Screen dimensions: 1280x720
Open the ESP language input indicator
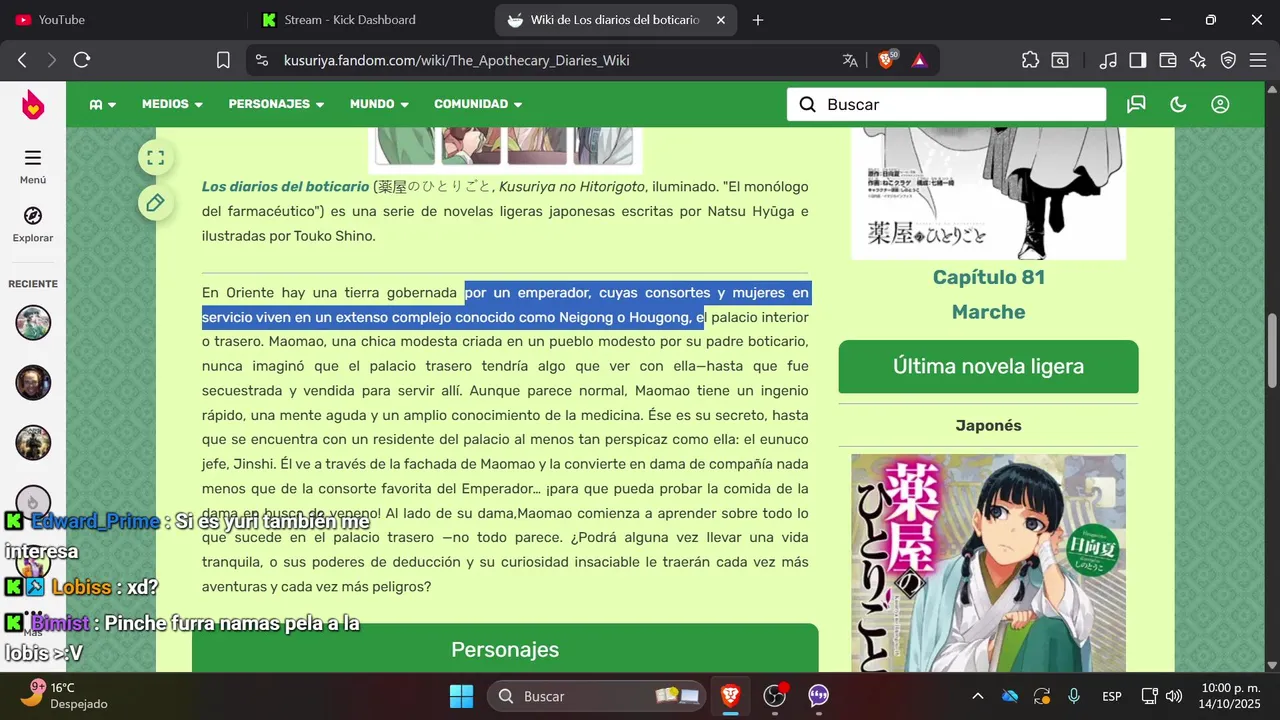[x=1112, y=696]
